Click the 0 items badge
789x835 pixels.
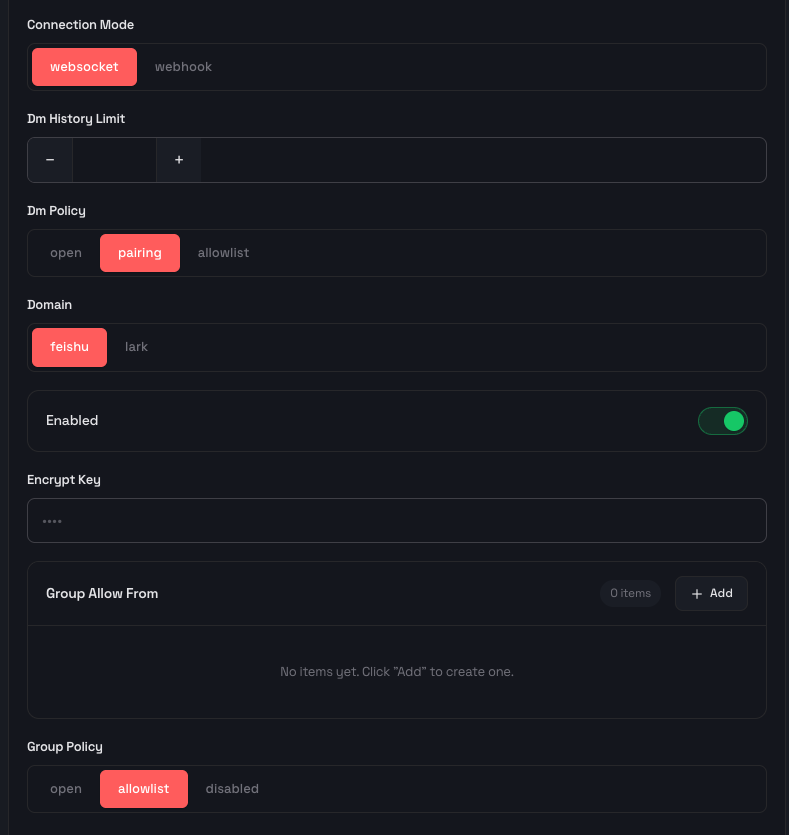point(630,593)
